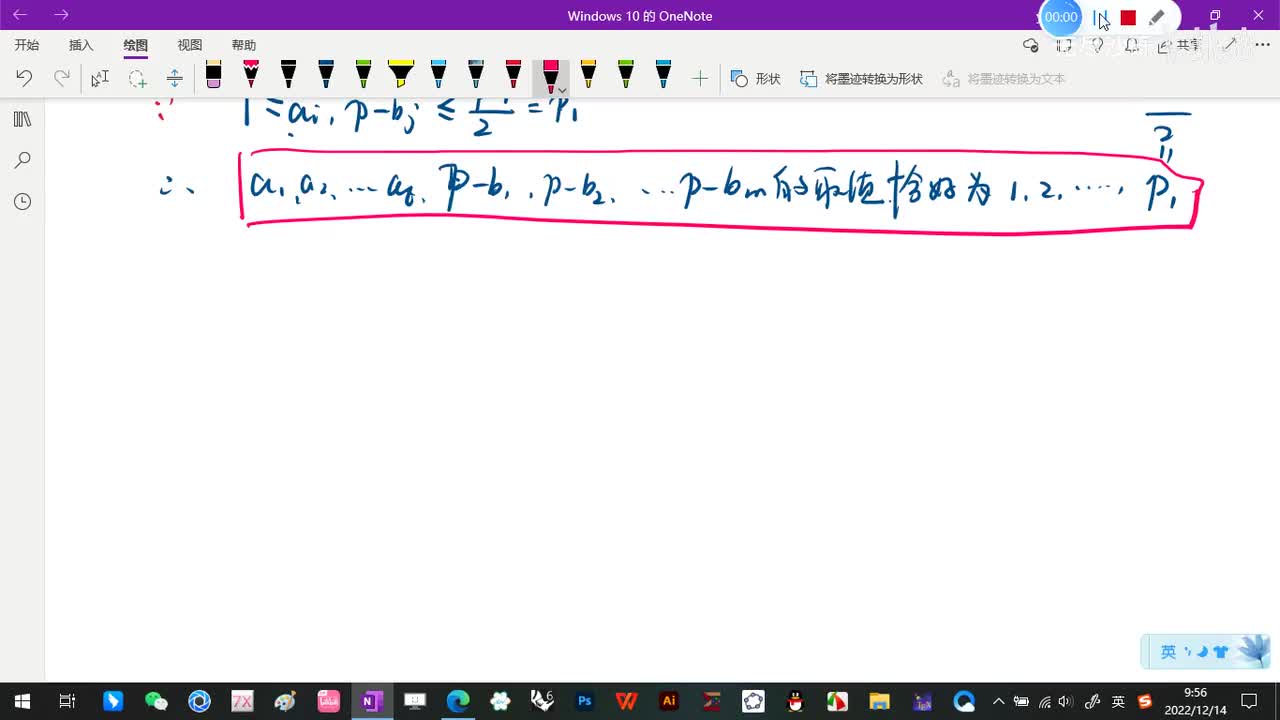Pick the red pencil pen
The height and width of the screenshot is (720, 1280).
tap(251, 75)
